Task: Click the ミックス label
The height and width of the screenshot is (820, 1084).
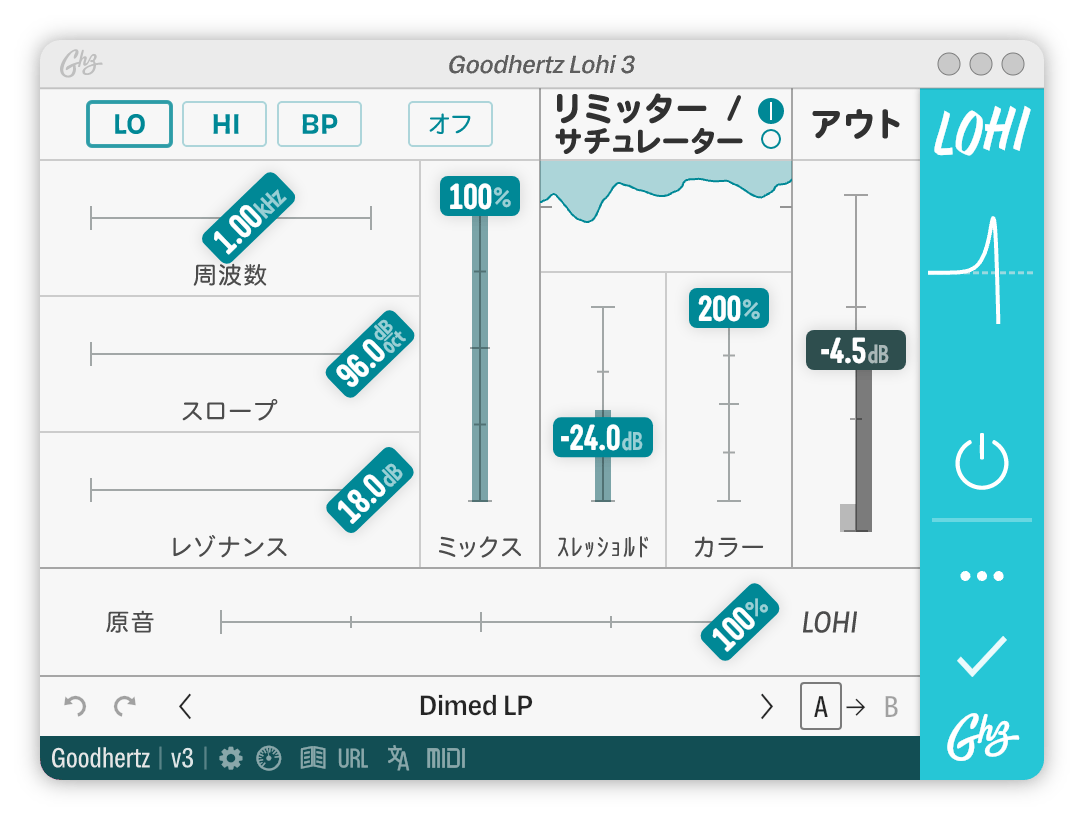Action: (480, 547)
